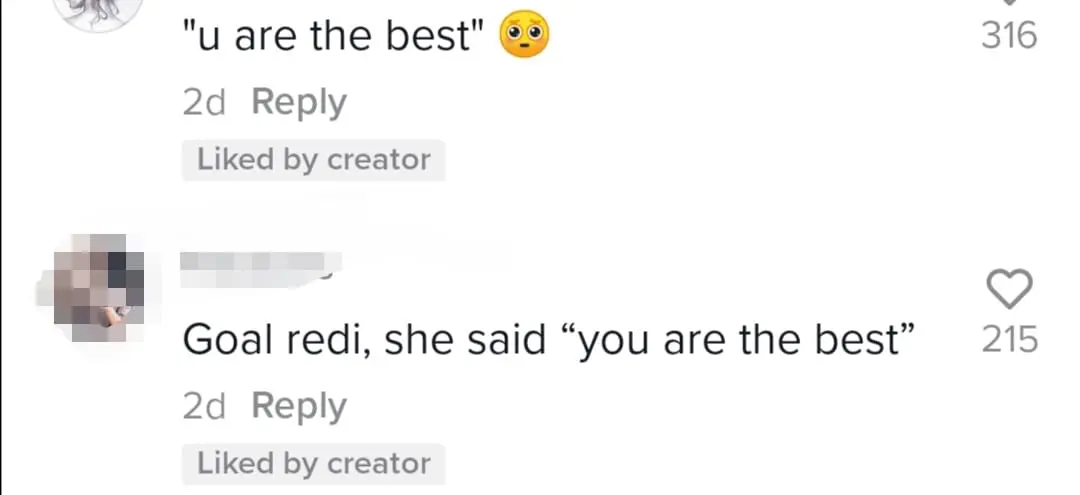Click "Liked by creator" badge under first comment
The height and width of the screenshot is (495, 1080).
[313, 160]
